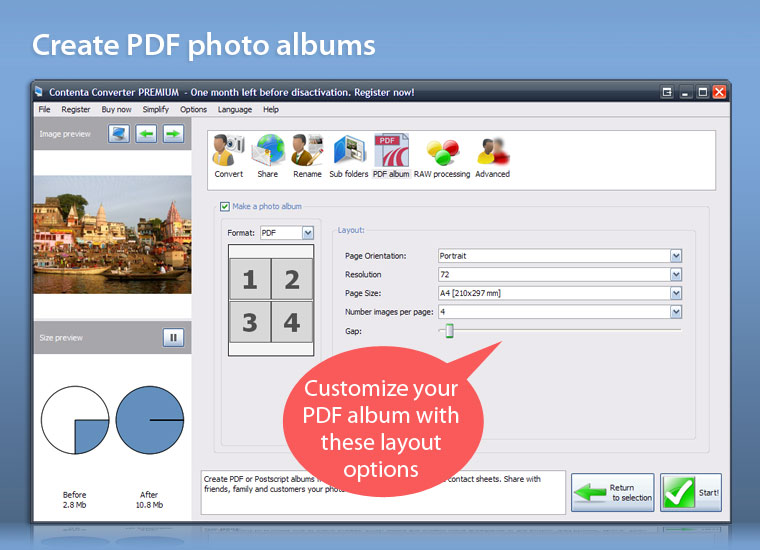Open the Page Orientation dropdown
The width and height of the screenshot is (760, 550).
[676, 256]
